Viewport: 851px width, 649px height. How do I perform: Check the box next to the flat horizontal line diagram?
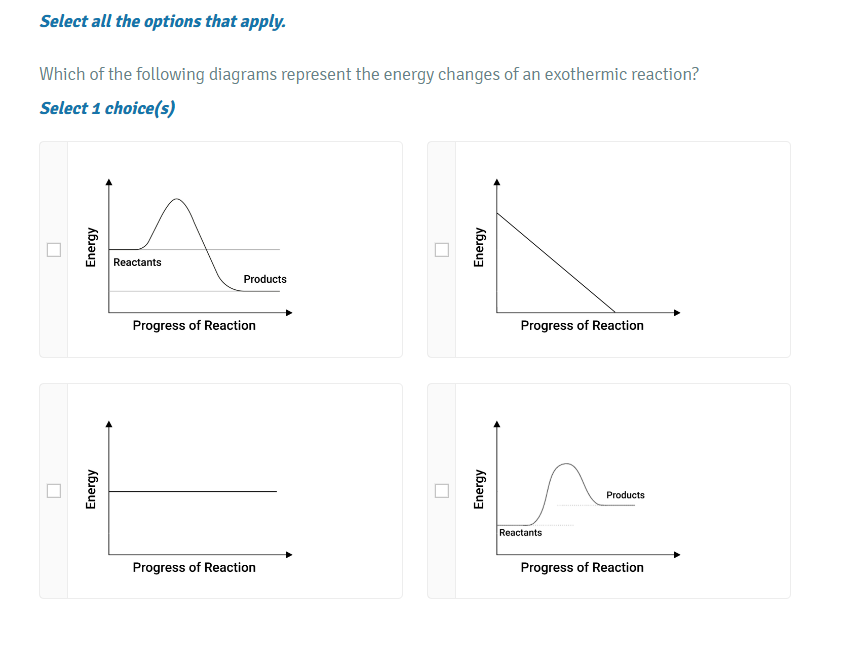pyautogui.click(x=53, y=490)
